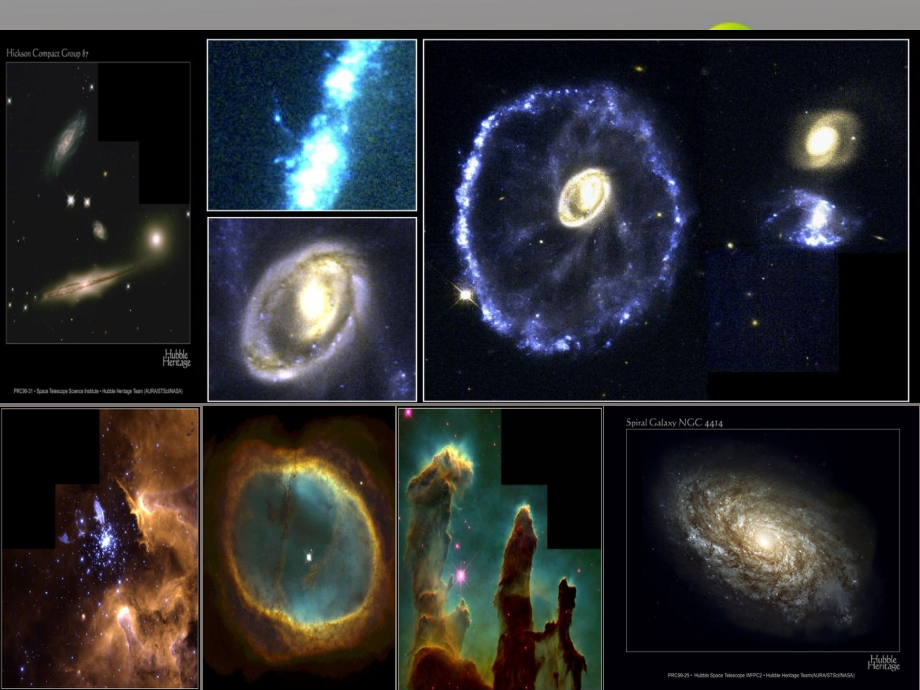Select the orange nebula with blue star cluster
The height and width of the screenshot is (690, 920).
[100, 548]
